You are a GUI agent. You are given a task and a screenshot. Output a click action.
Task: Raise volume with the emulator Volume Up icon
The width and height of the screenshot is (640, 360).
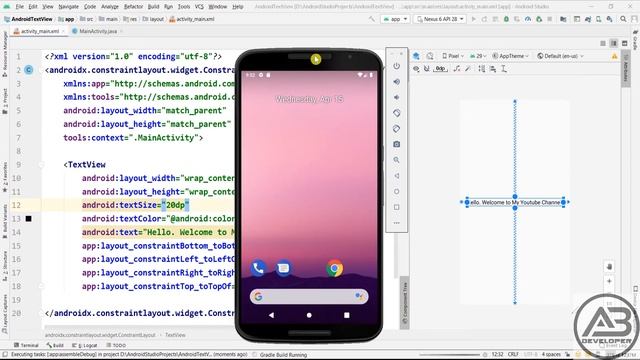pyautogui.click(x=396, y=82)
